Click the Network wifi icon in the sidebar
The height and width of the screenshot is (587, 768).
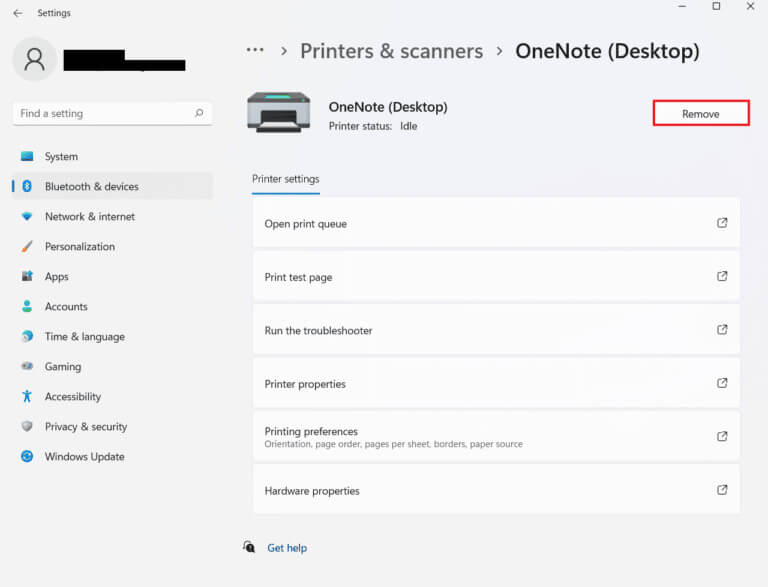pyautogui.click(x=27, y=216)
